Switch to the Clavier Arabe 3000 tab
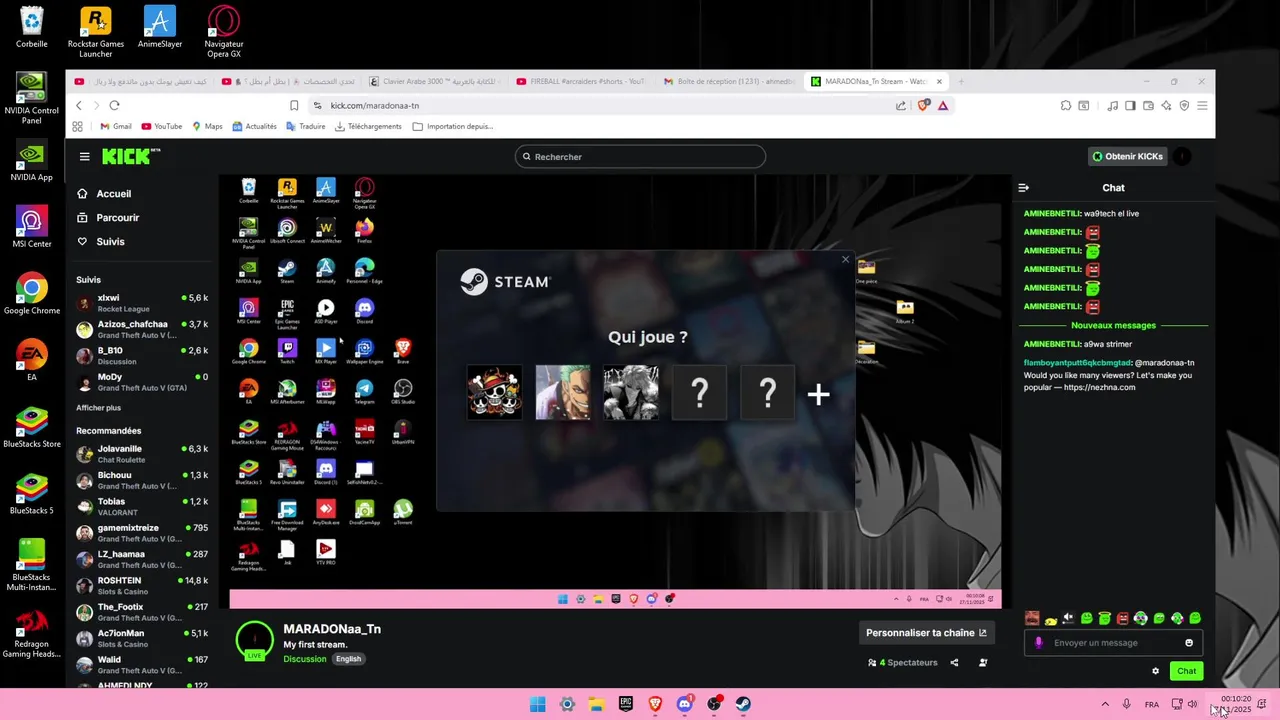 434,81
